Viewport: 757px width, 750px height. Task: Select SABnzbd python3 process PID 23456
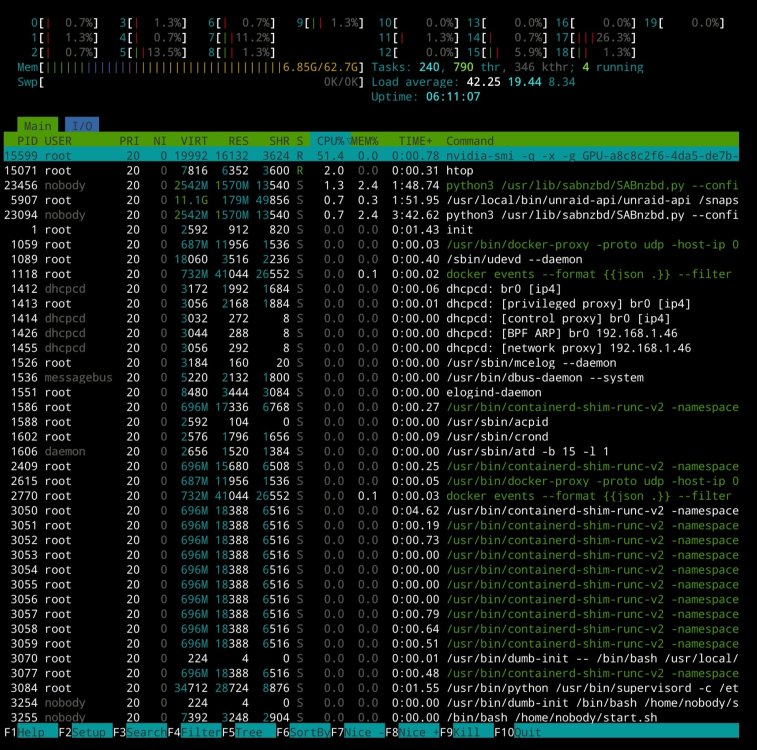(x=371, y=185)
